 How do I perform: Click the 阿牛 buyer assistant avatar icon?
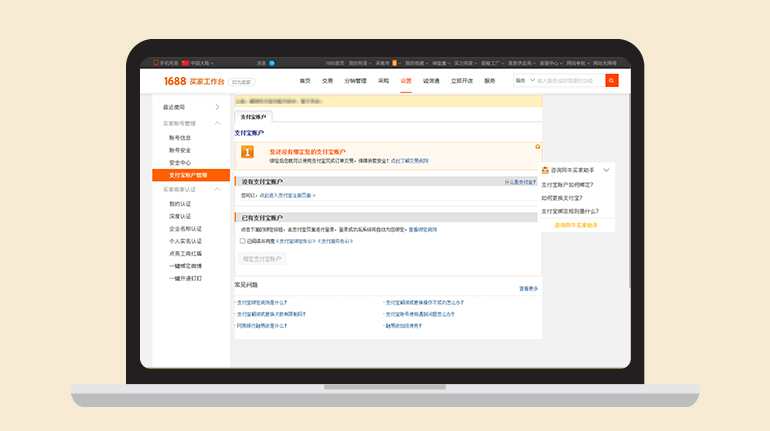[x=545, y=171]
